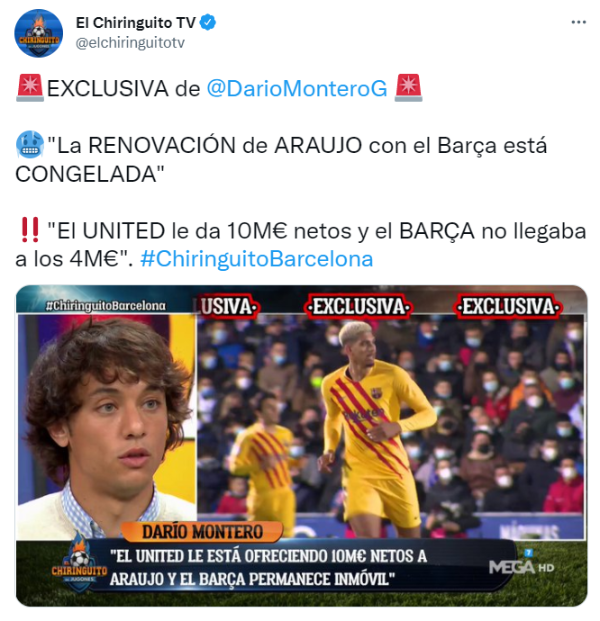Click the rightmost EXCLUSIVA badge in image
Screen dimensions: 600x621
[x=509, y=307]
